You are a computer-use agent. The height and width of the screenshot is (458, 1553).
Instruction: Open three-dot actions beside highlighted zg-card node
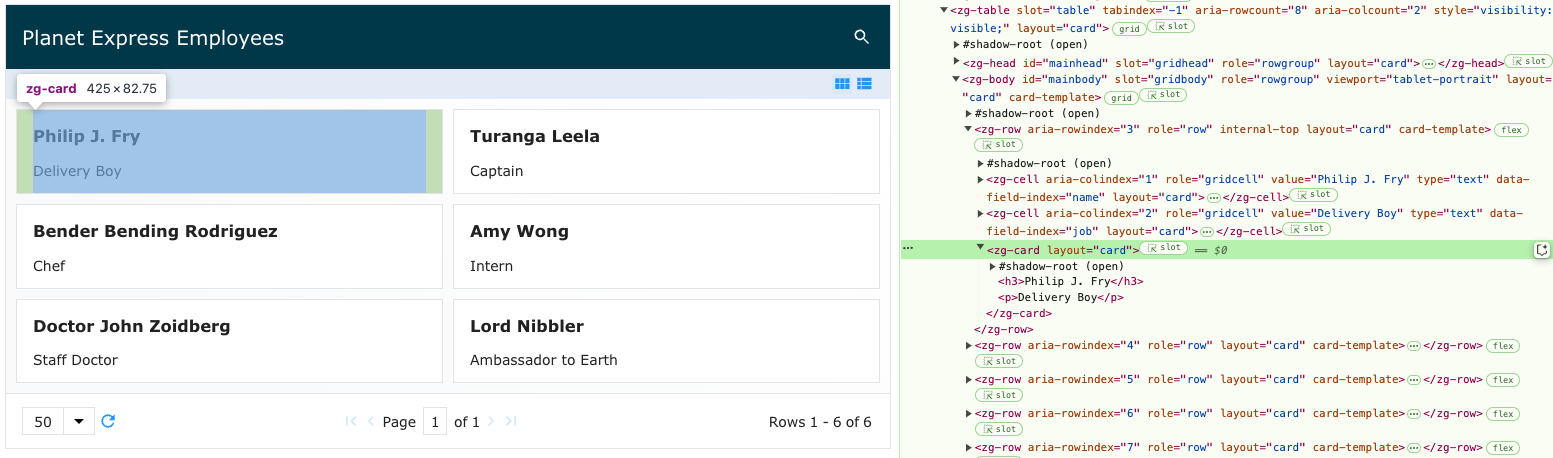[x=908, y=247]
